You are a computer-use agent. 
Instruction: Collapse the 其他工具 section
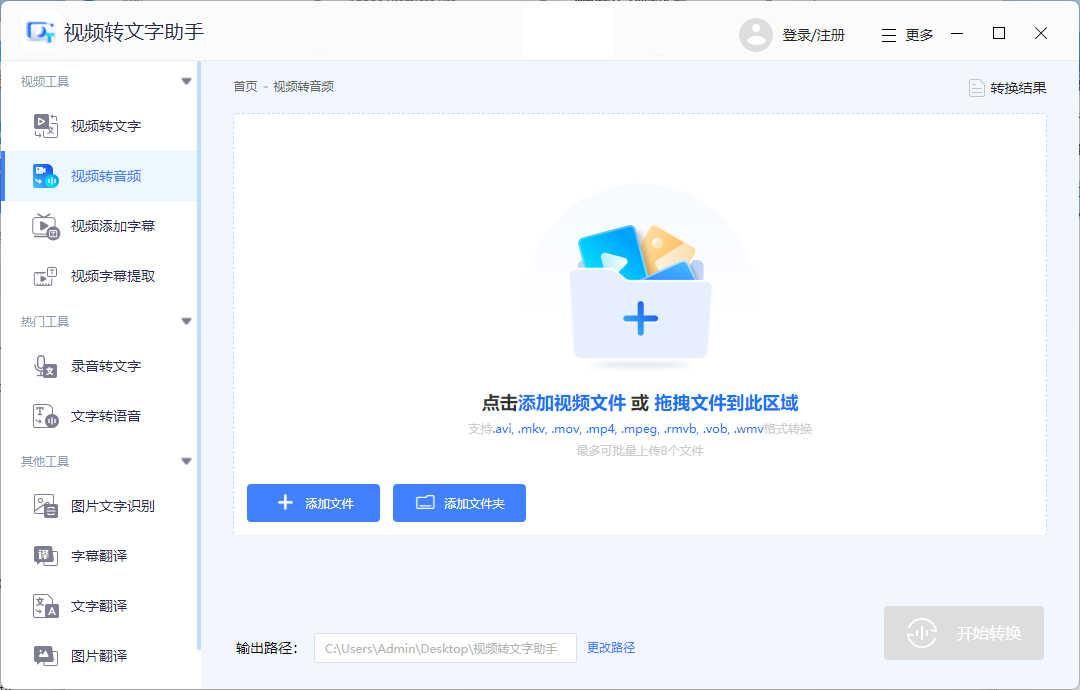point(186,461)
